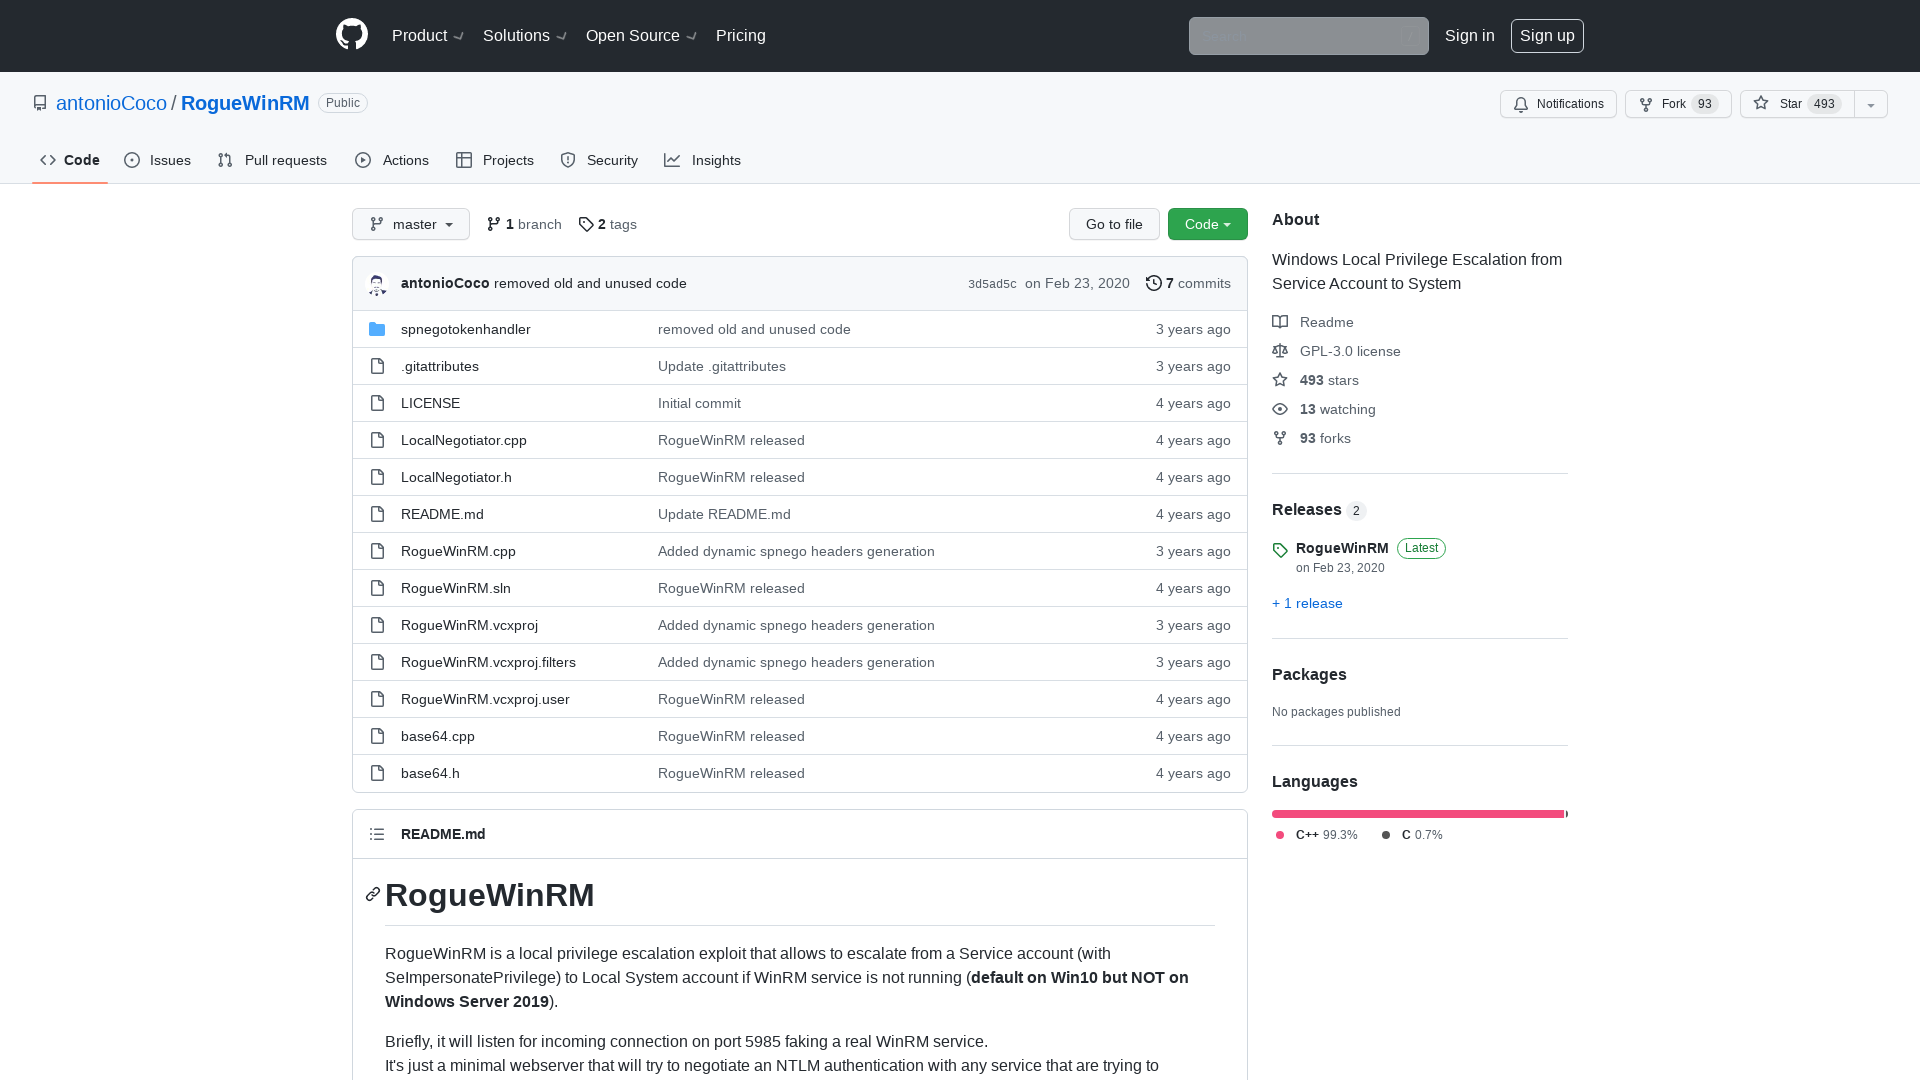
Task: Click the 'Initial commit' message
Action: 699,403
